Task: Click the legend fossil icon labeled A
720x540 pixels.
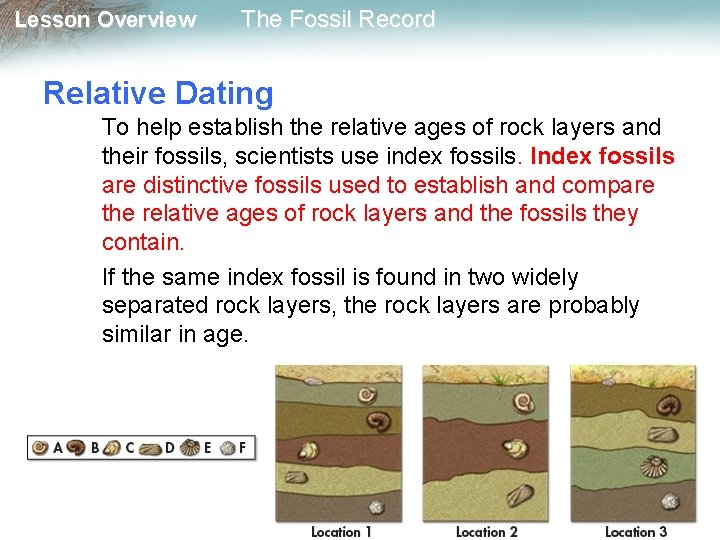Action: tap(40, 448)
